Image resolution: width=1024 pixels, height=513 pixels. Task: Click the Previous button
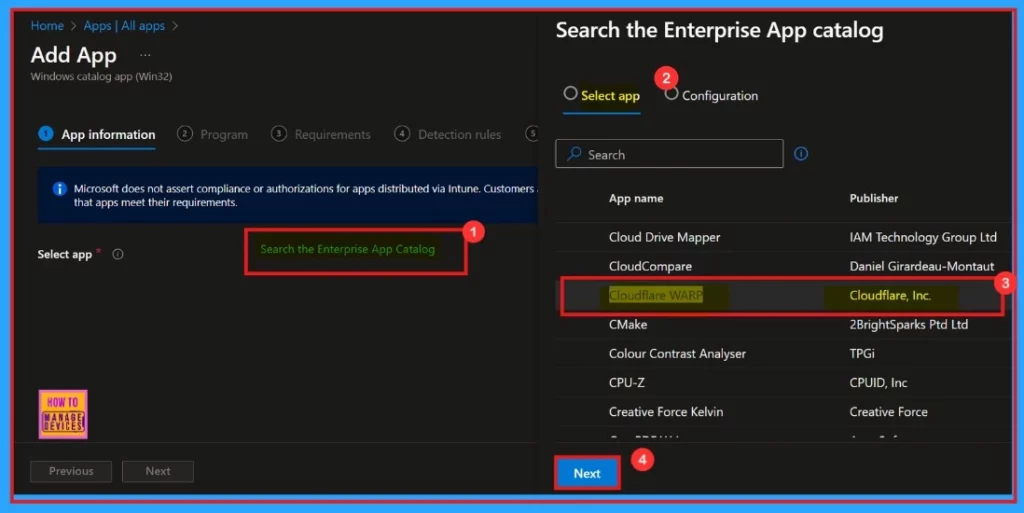point(71,471)
